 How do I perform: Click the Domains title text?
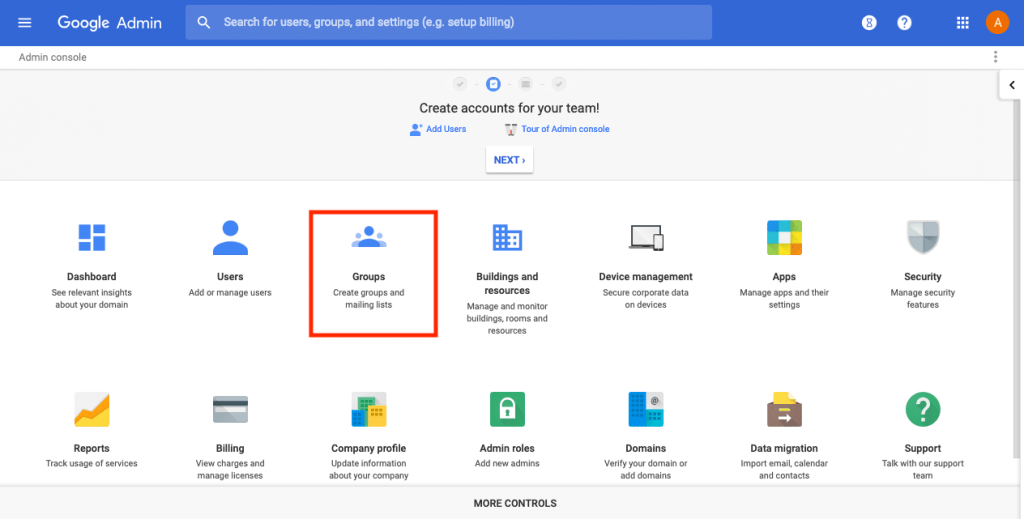(646, 448)
